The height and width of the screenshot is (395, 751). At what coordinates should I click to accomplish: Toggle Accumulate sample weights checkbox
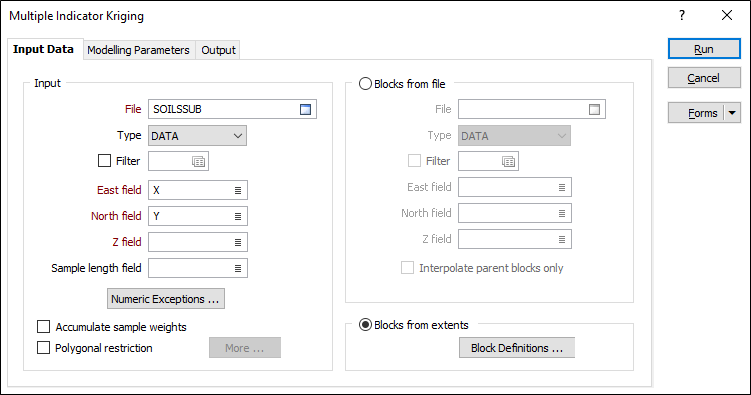pyautogui.click(x=44, y=327)
